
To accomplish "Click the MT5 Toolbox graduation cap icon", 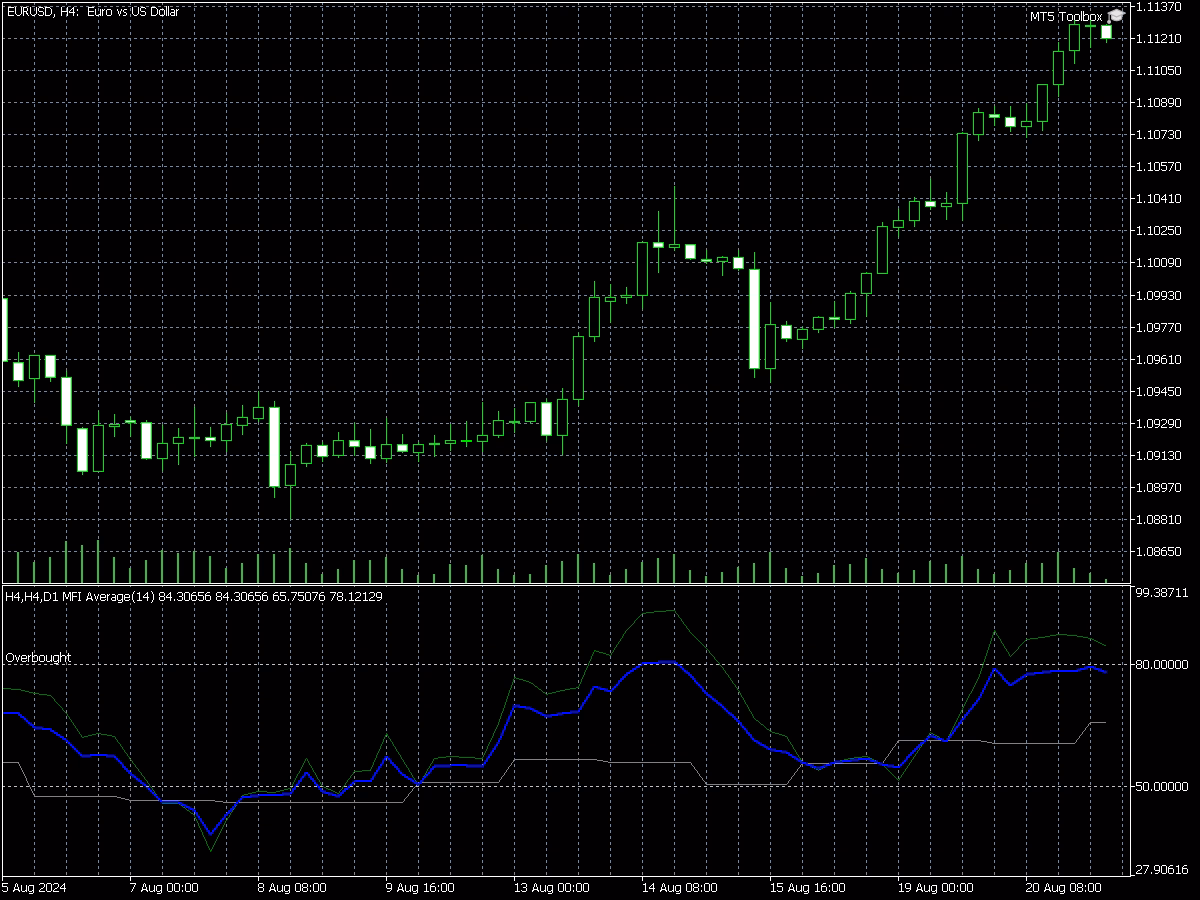I will click(1114, 16).
